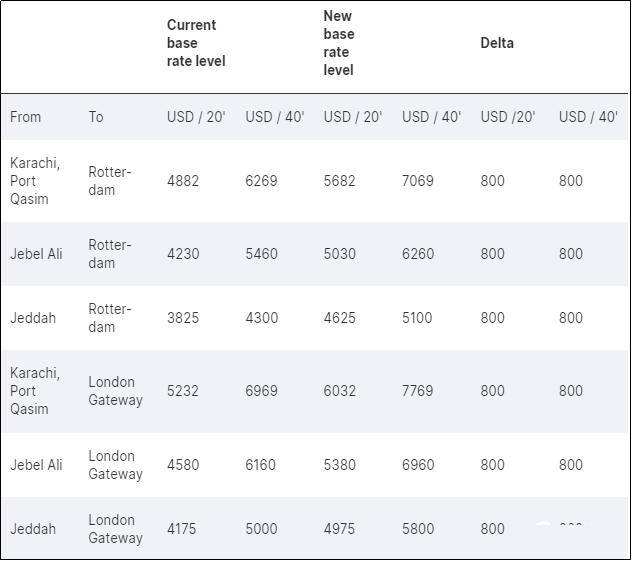Select the 4580 Jebel Ali rate cell
Image resolution: width=632 pixels, height=561 pixels.
(x=183, y=465)
